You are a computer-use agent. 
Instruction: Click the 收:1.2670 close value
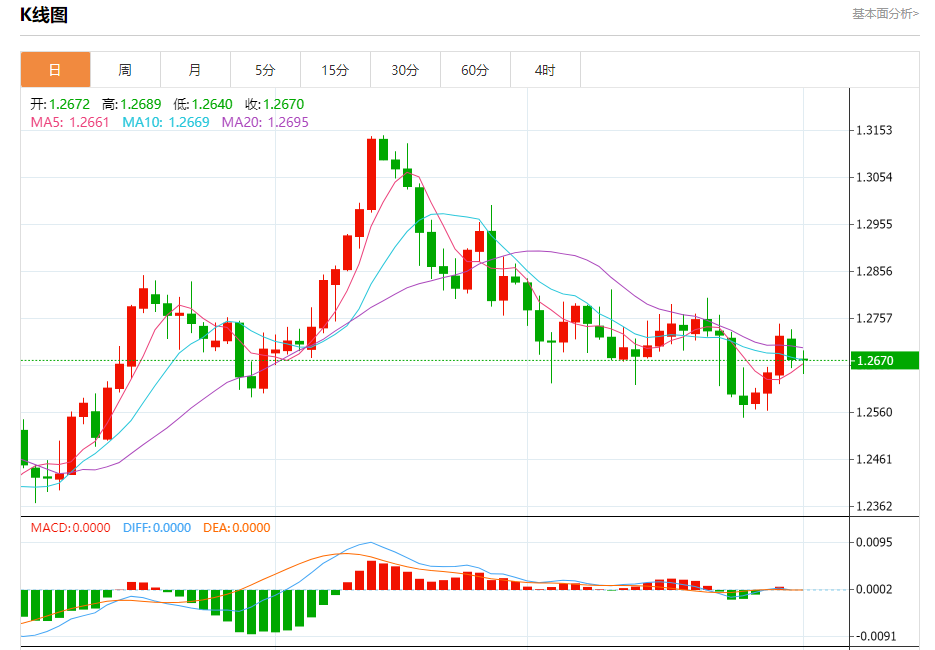274,104
